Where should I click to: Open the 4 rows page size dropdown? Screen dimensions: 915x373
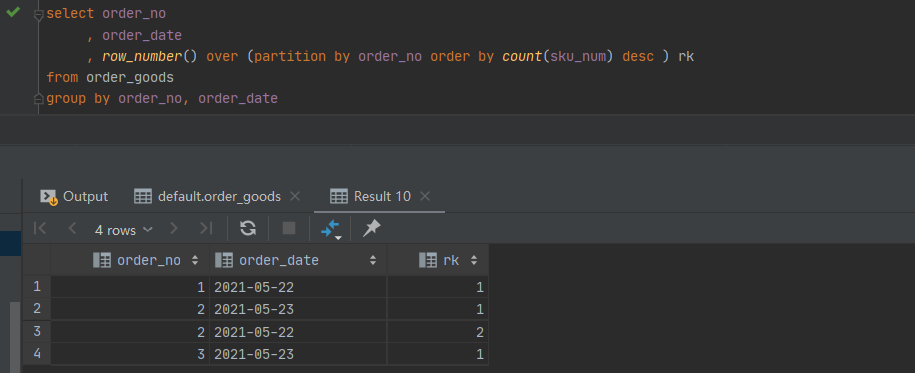123,230
